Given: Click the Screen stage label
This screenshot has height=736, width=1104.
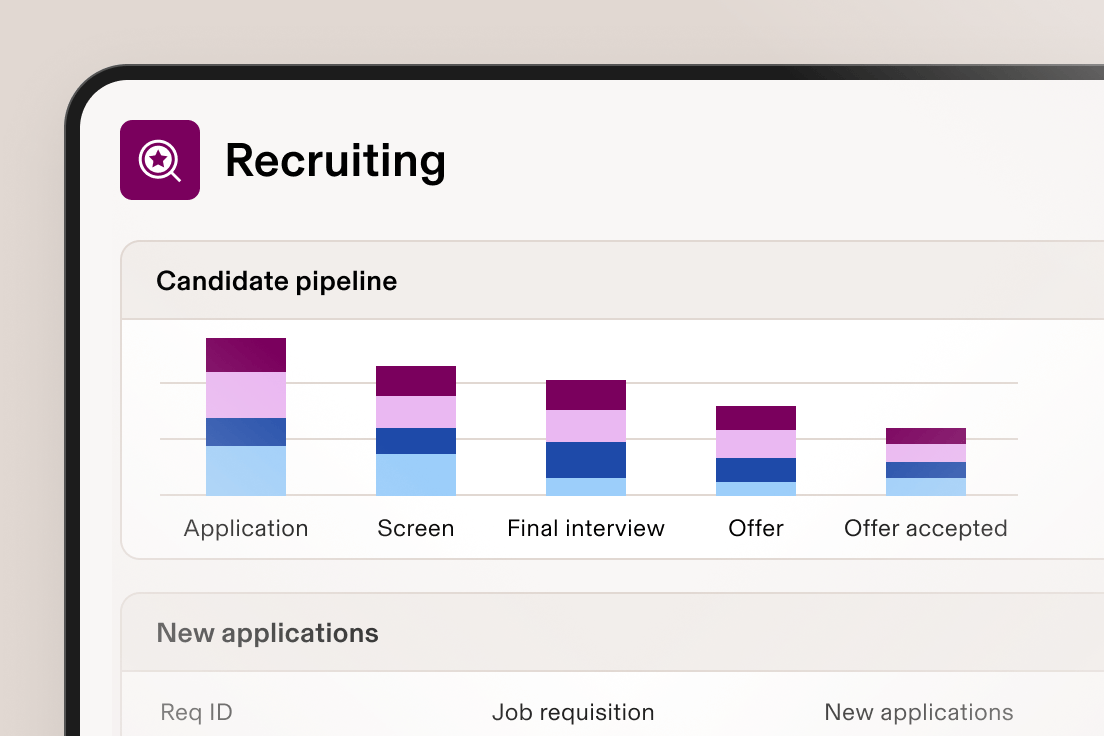Looking at the screenshot, I should (415, 528).
